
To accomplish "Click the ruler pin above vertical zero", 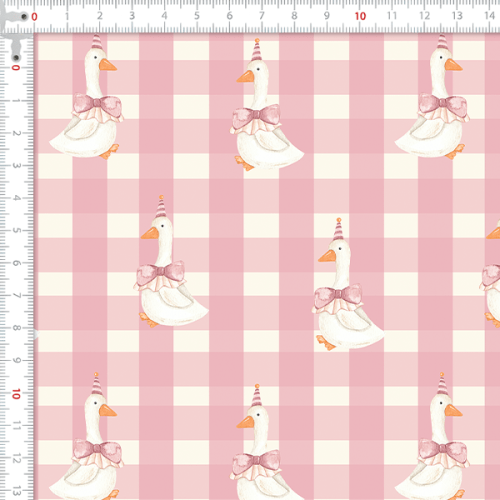I will click(16, 58).
